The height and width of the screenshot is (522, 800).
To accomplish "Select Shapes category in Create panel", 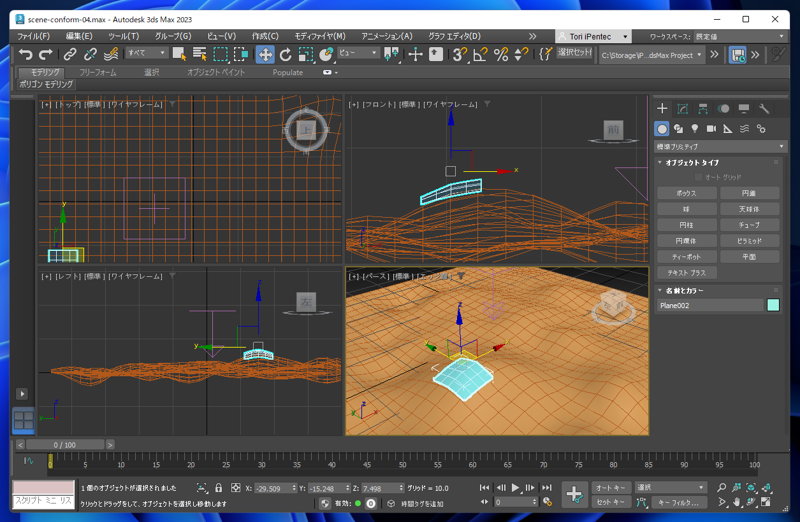I will point(678,129).
